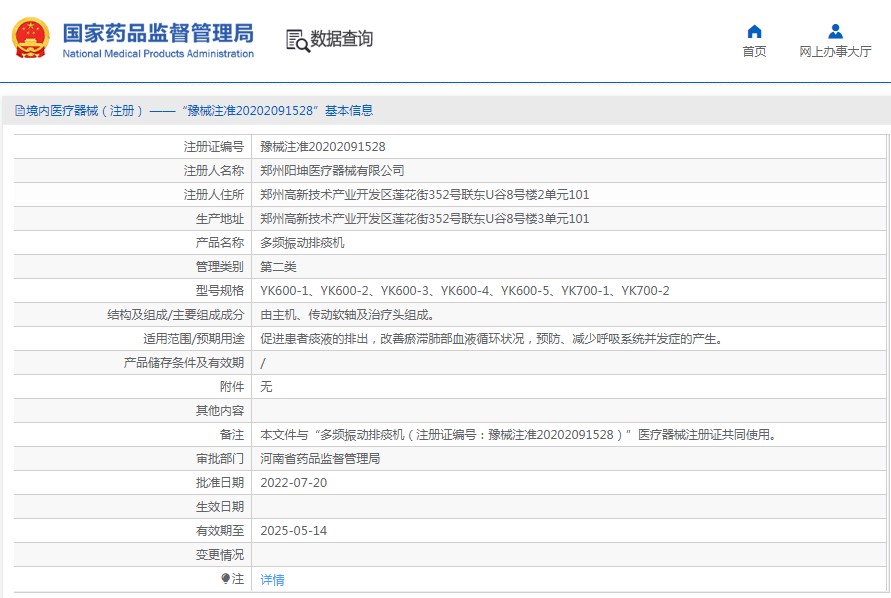This screenshot has width=891, height=598.
Task: Click the 备注 label
Action: point(232,435)
